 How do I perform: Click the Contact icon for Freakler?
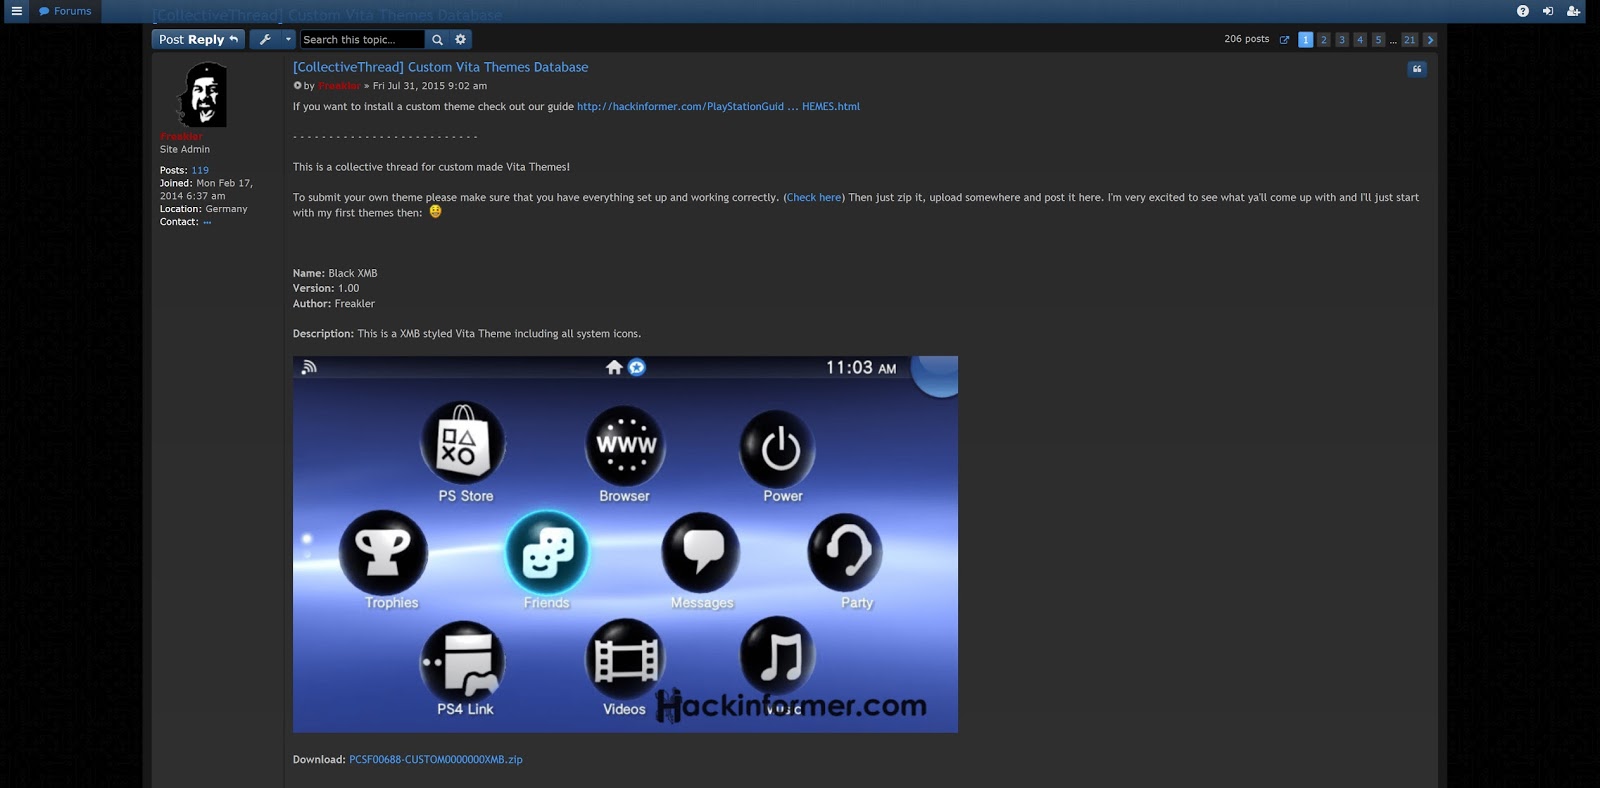tap(207, 222)
